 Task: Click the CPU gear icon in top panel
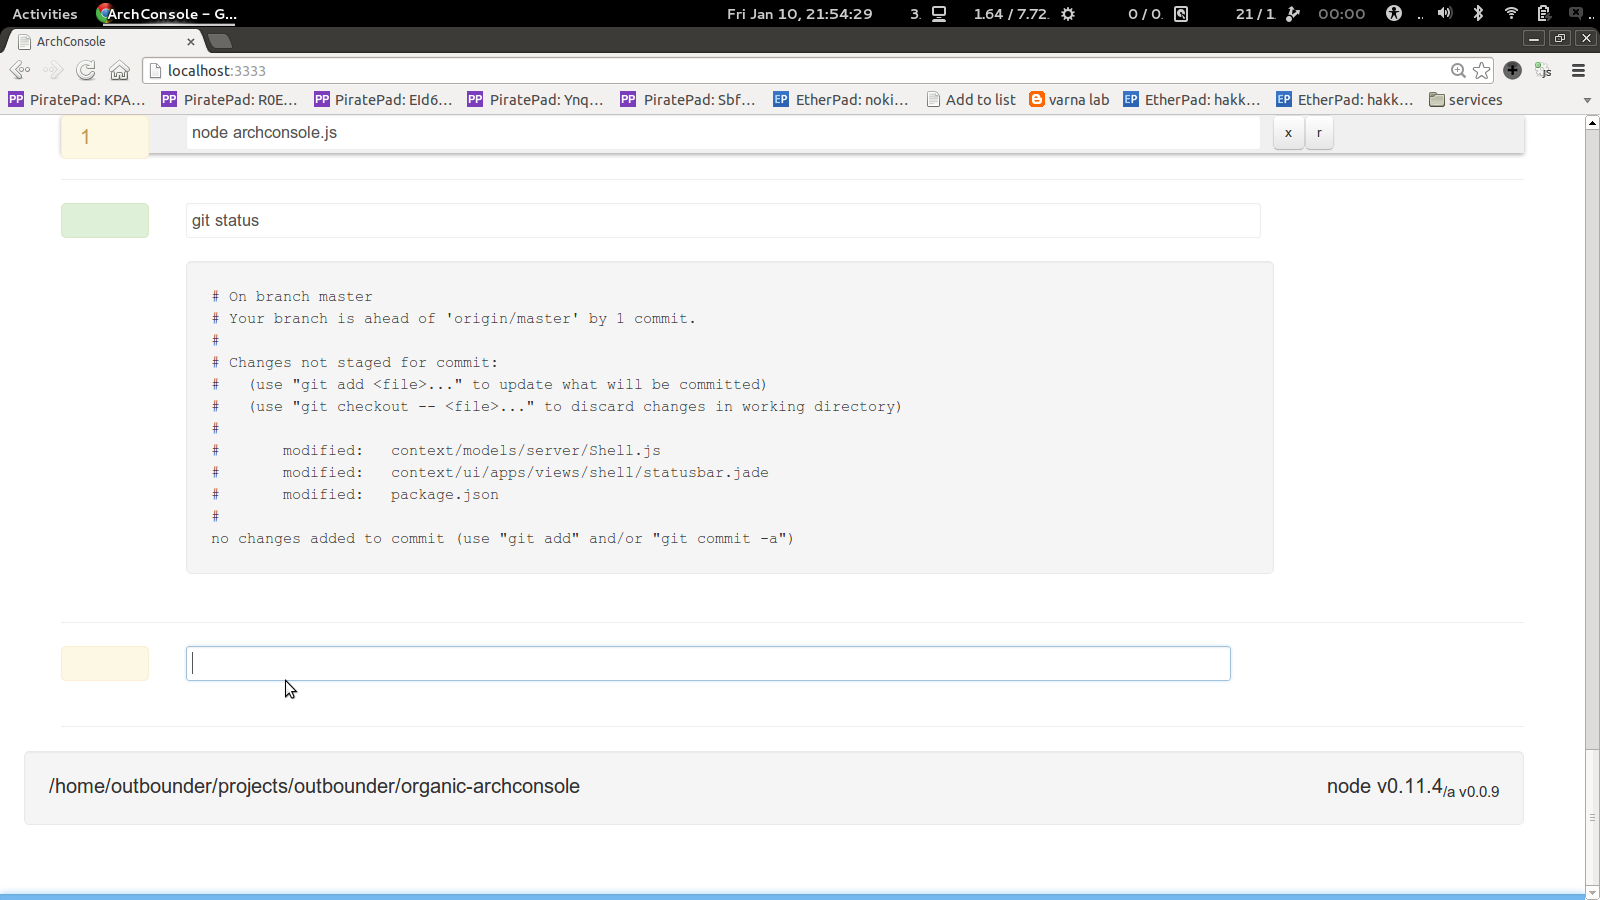point(1068,14)
